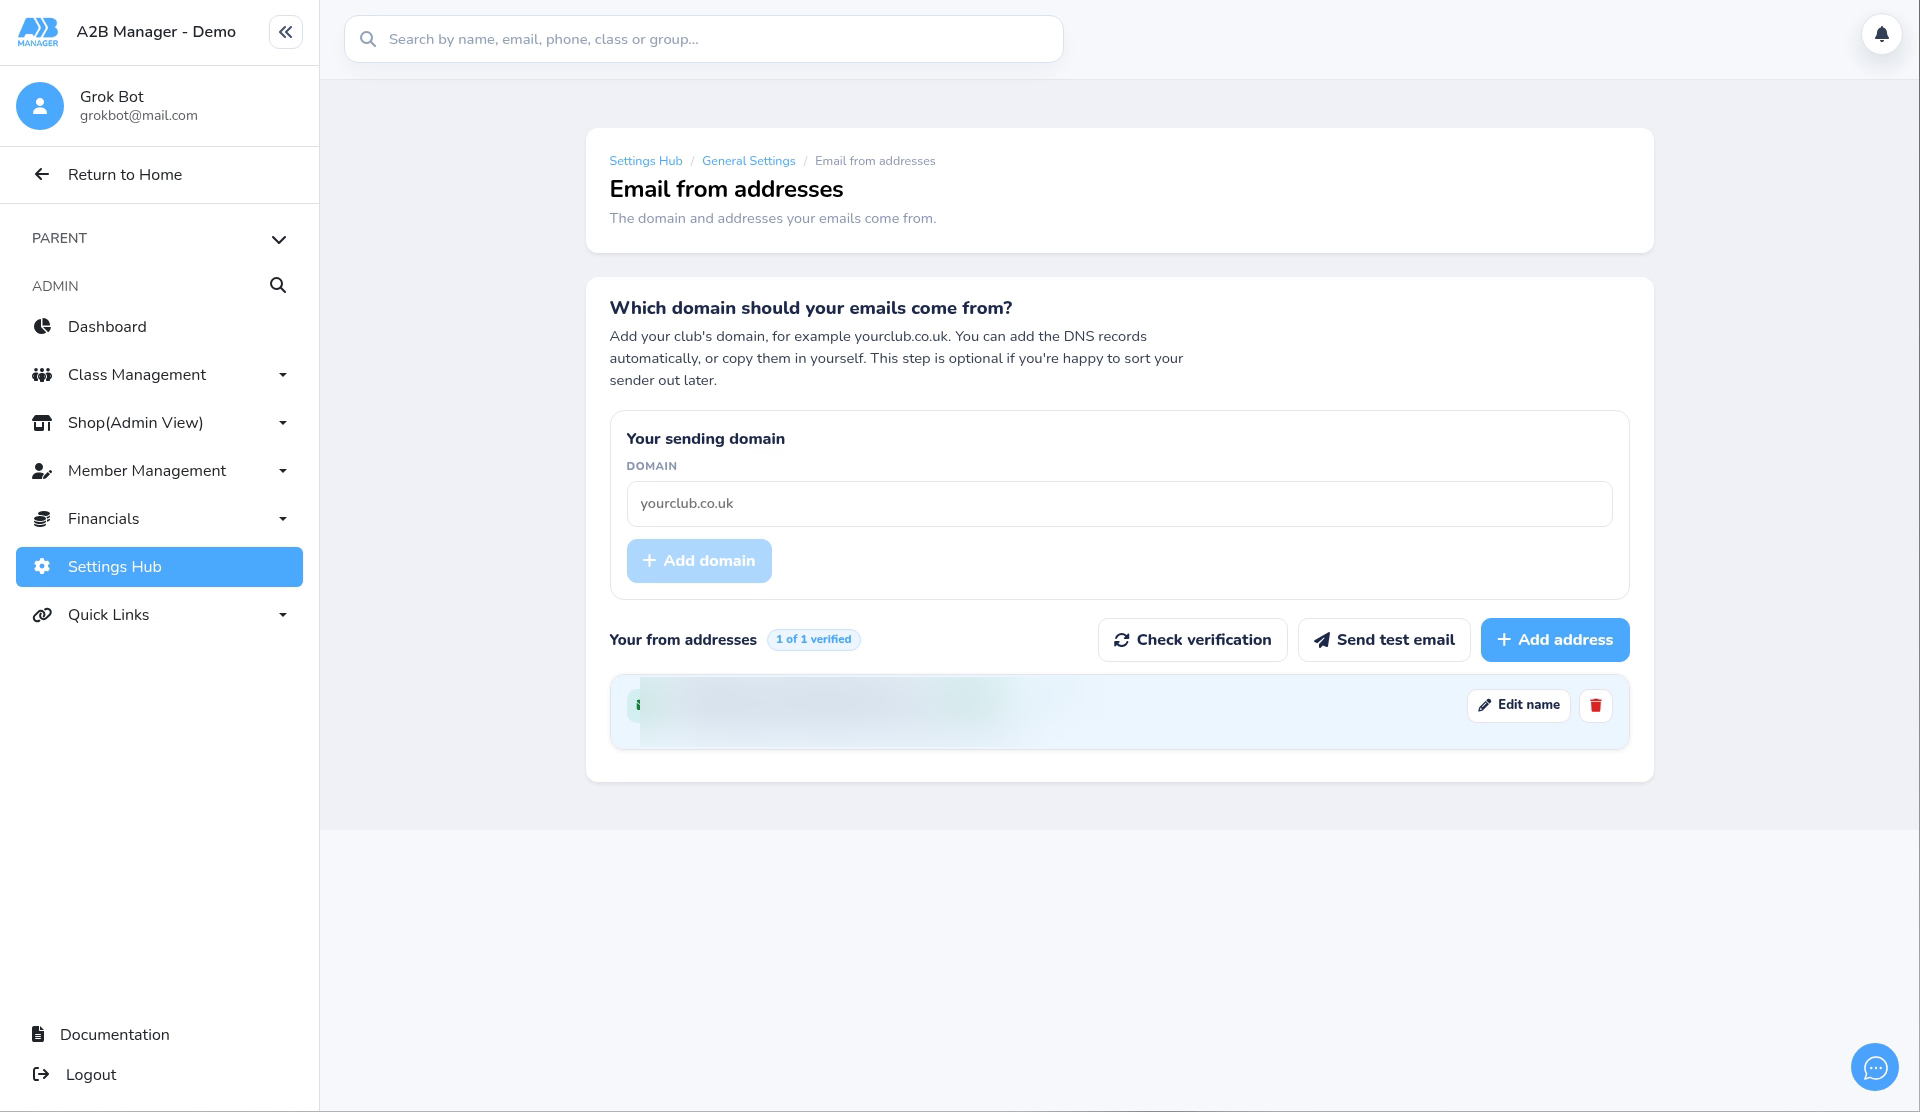
Task: Click Send test email button
Action: click(1384, 640)
